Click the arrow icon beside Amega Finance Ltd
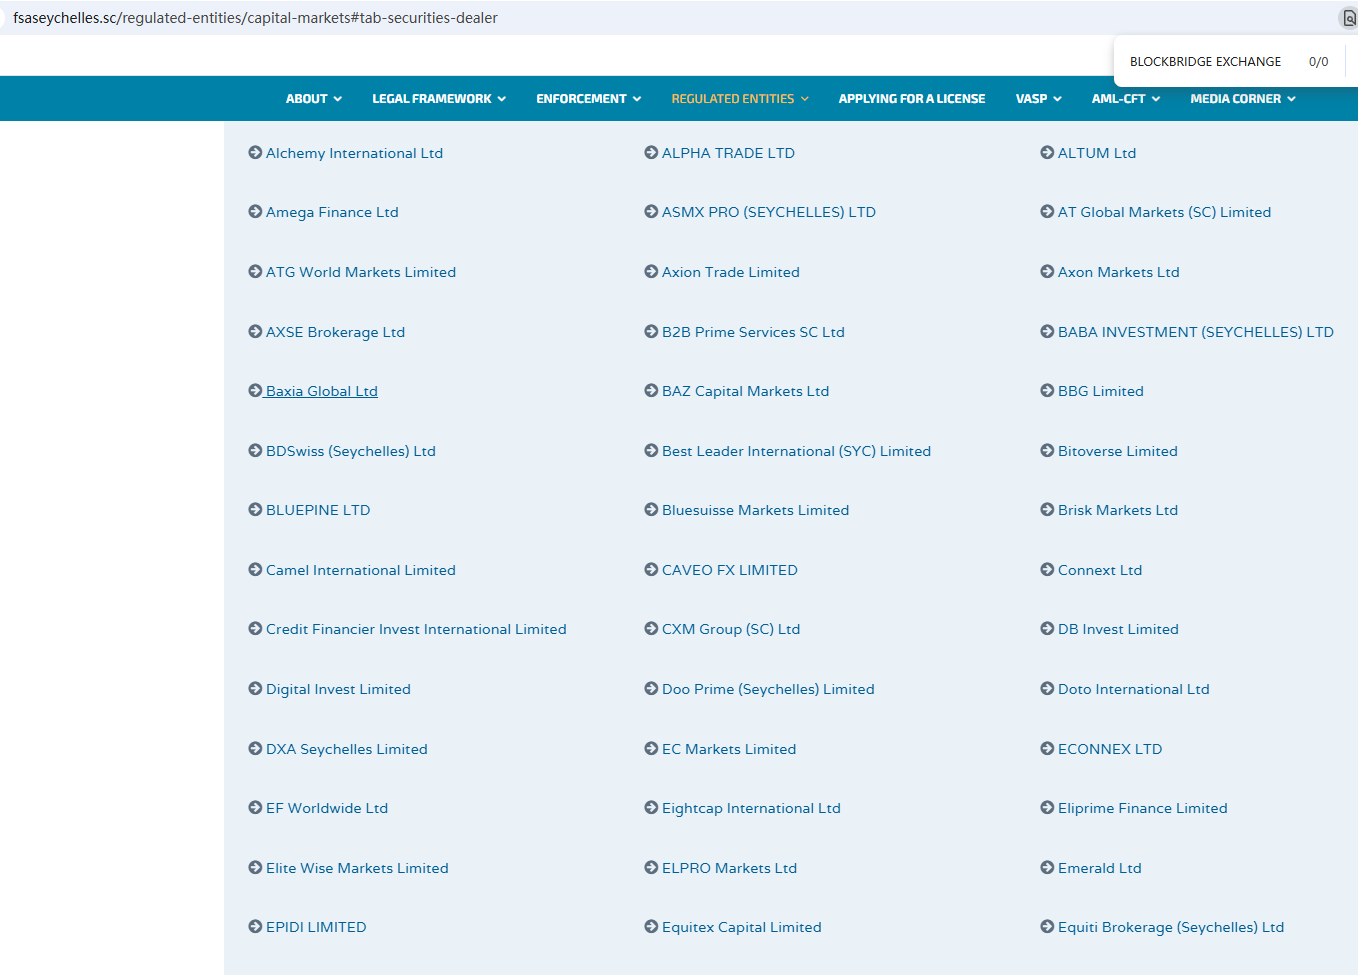This screenshot has height=975, width=1358. tap(255, 212)
